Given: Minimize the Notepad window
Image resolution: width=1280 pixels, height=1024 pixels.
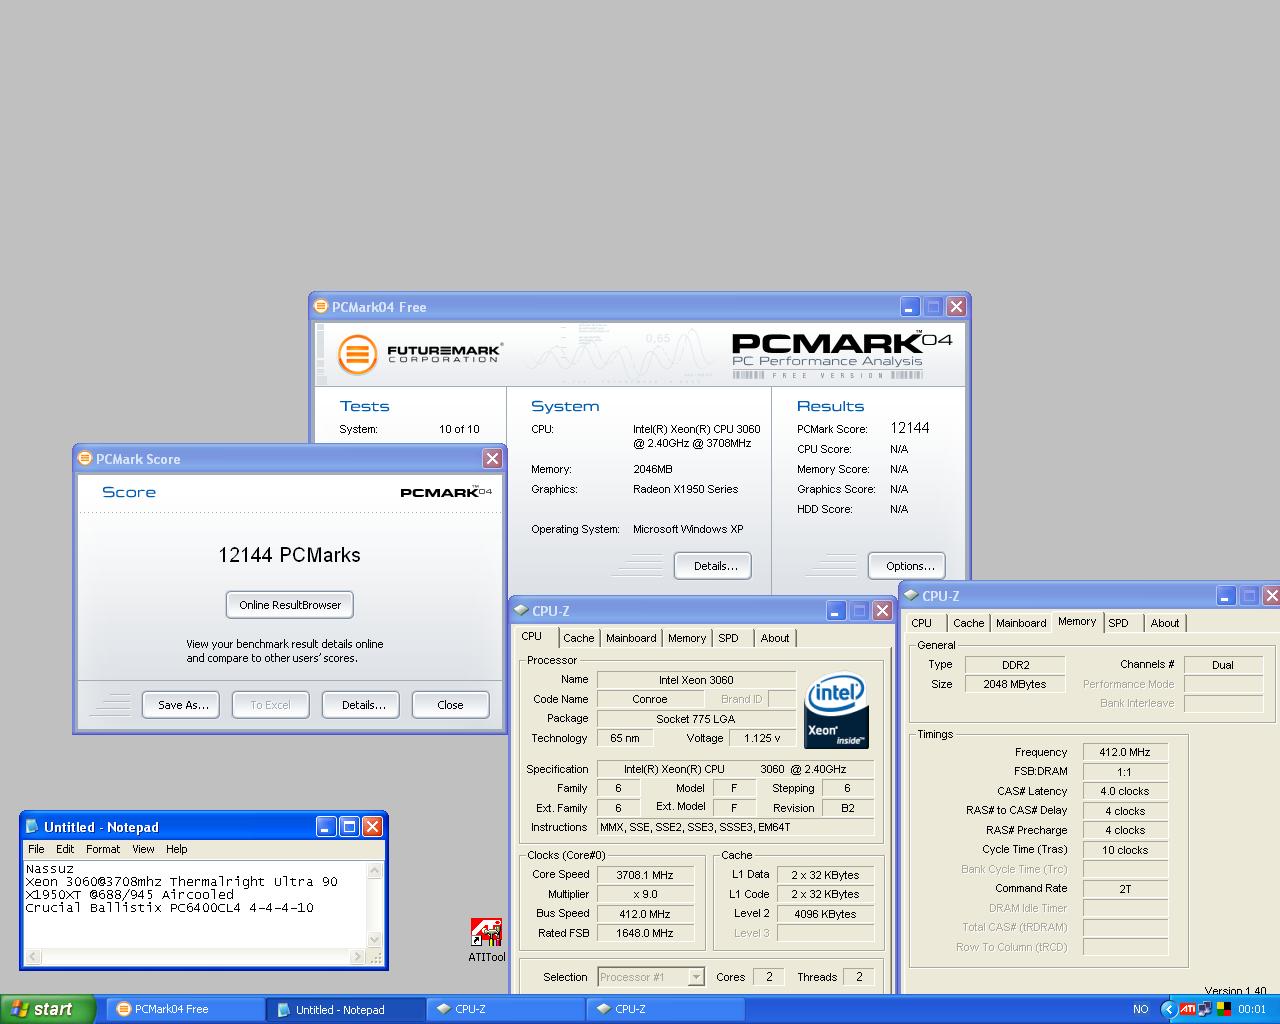Looking at the screenshot, I should (x=326, y=826).
